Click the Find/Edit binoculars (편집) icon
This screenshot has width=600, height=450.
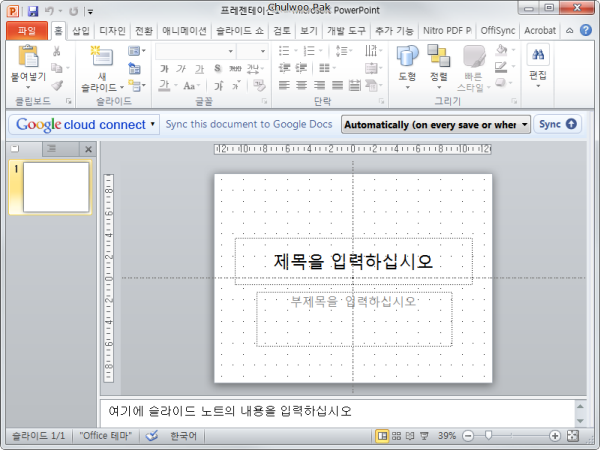pyautogui.click(x=538, y=55)
